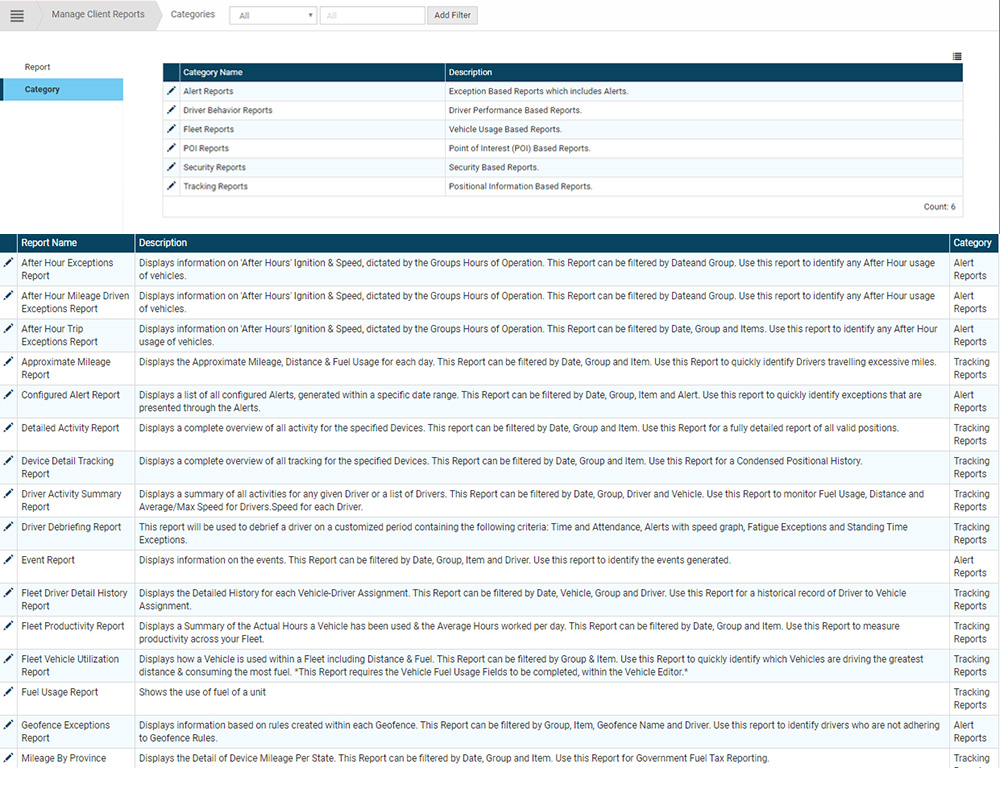This screenshot has width=1000, height=786.
Task: Edit the Configured Alert Report
Action: click(x=6, y=395)
